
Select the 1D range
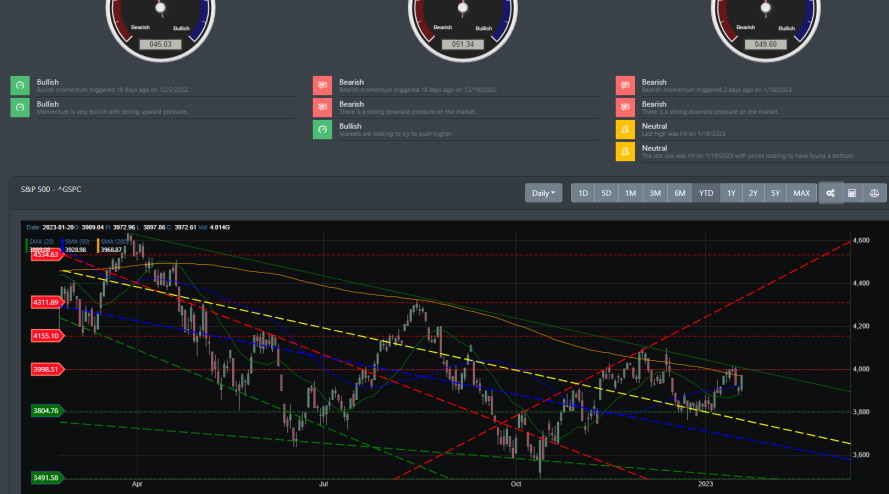tap(583, 193)
